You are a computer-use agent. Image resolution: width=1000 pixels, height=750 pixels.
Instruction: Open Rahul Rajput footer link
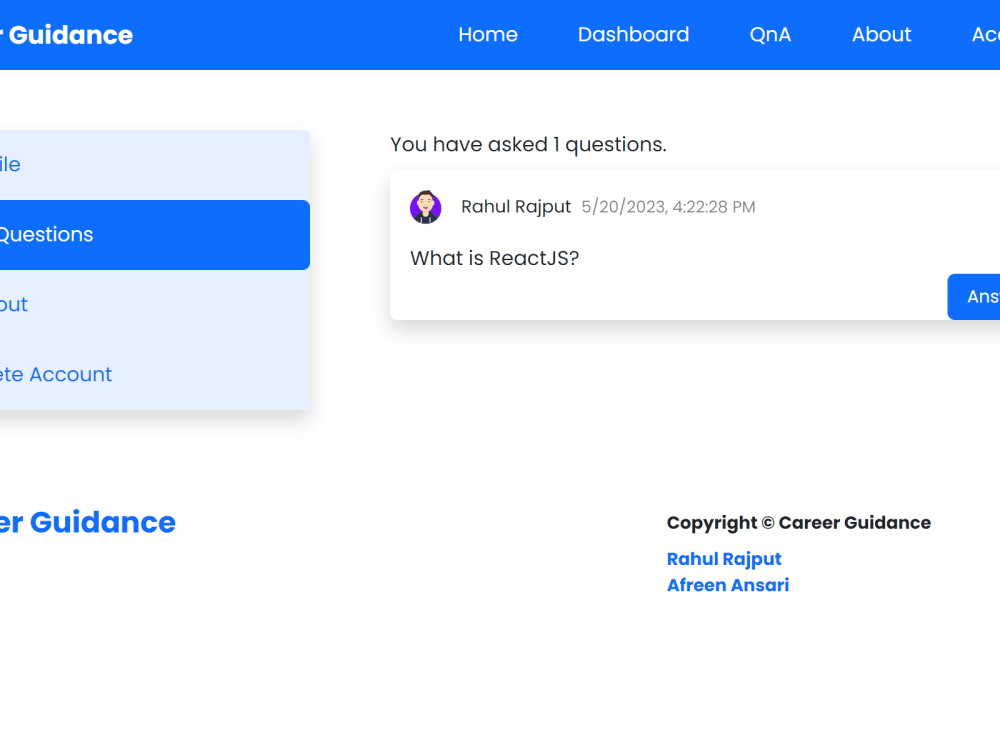(x=724, y=559)
